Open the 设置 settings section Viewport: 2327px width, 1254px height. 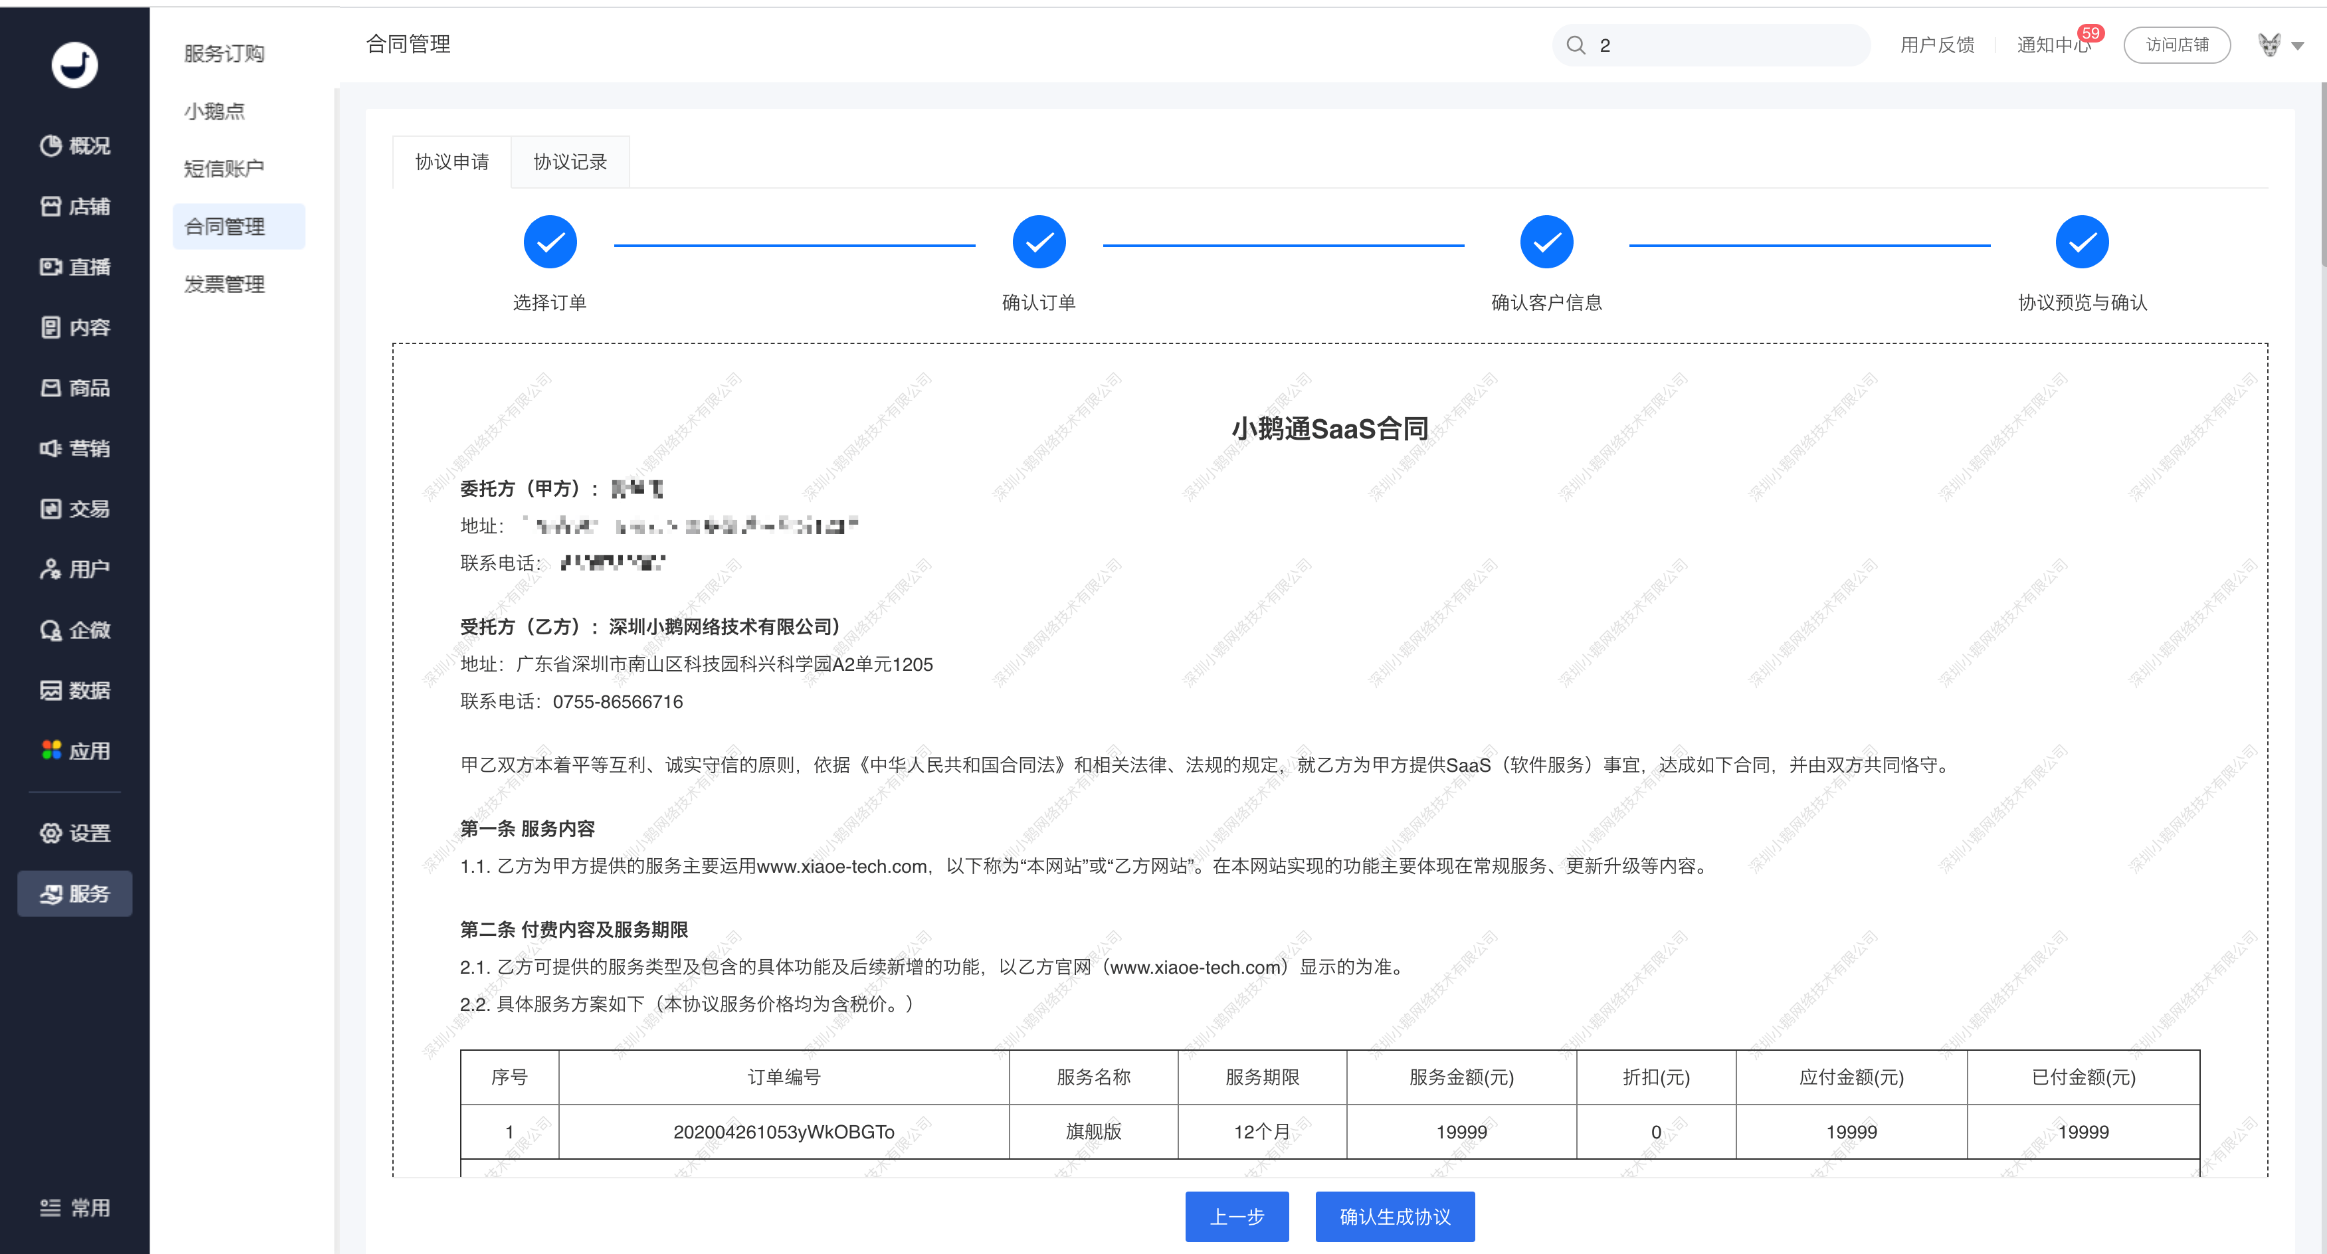point(75,833)
